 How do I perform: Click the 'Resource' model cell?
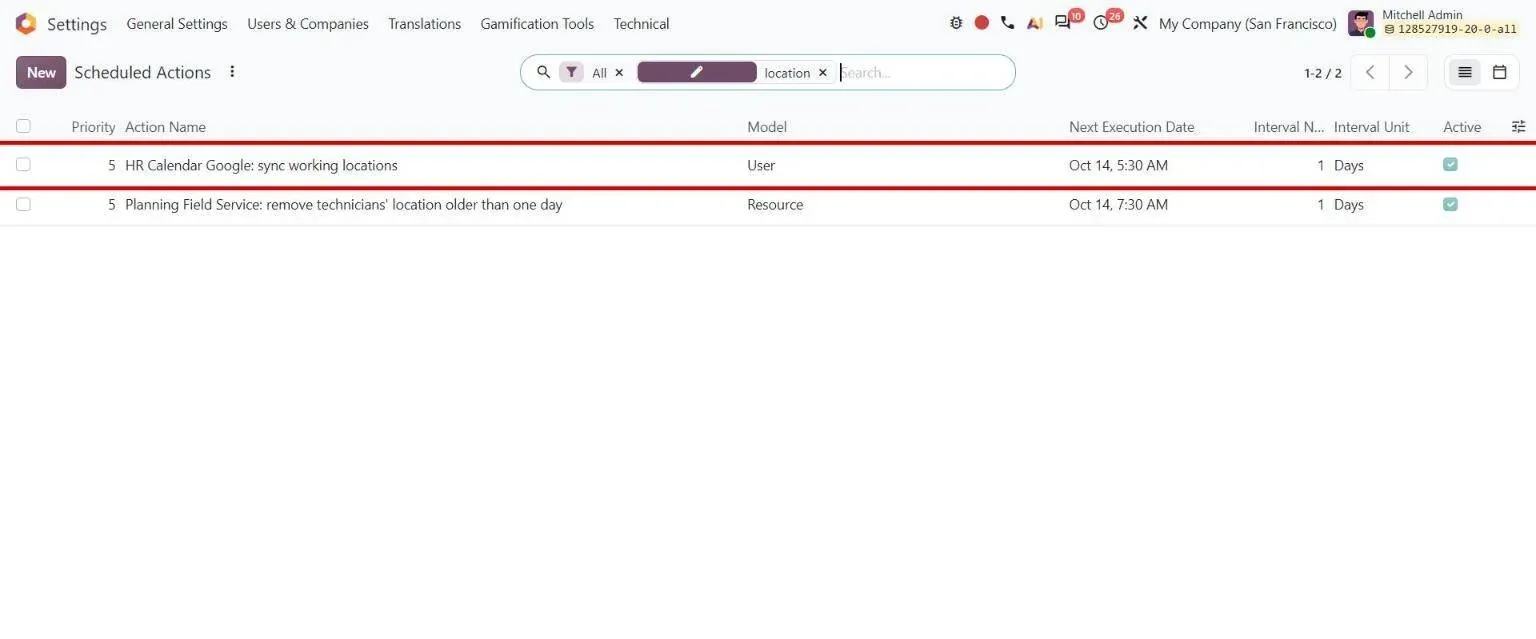[775, 204]
